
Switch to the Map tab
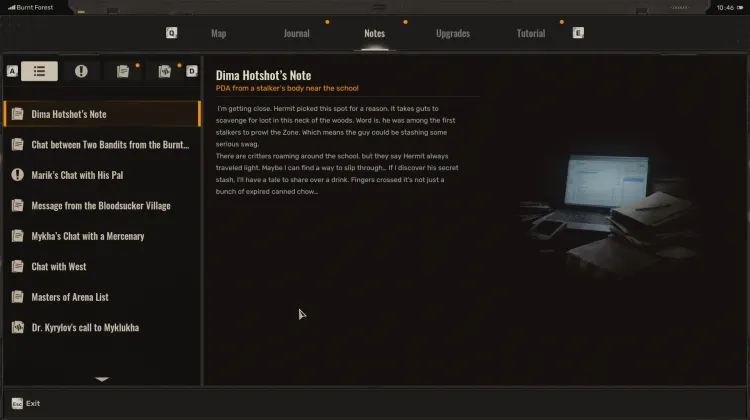click(219, 33)
